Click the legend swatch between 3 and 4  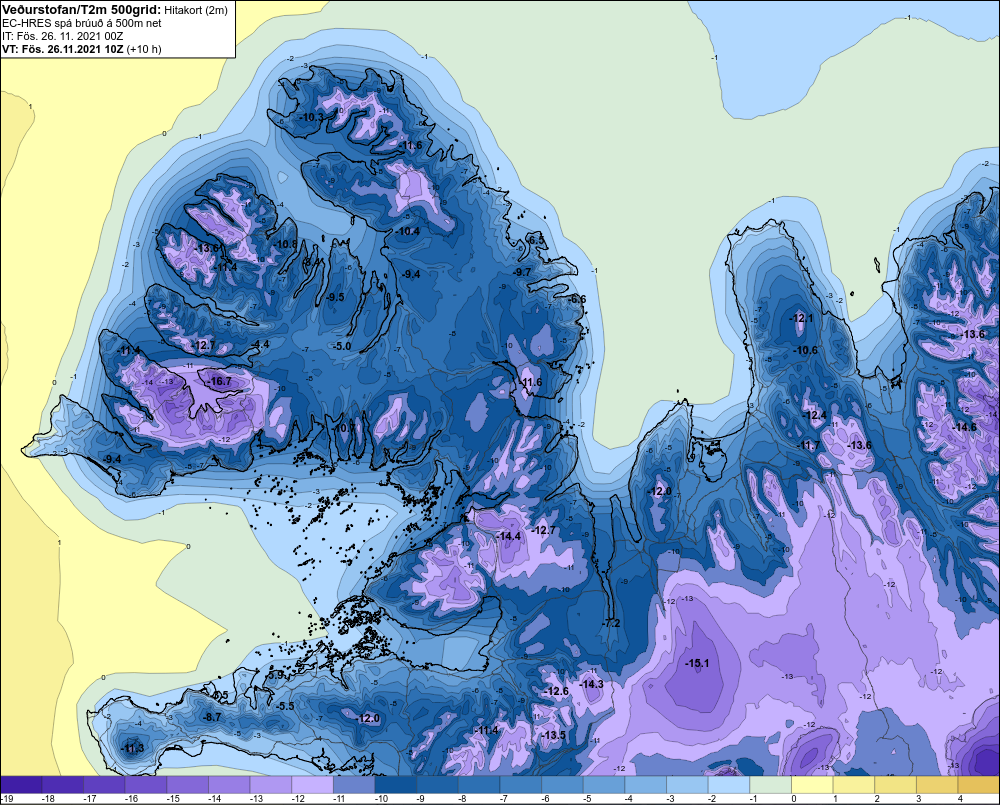click(x=936, y=784)
